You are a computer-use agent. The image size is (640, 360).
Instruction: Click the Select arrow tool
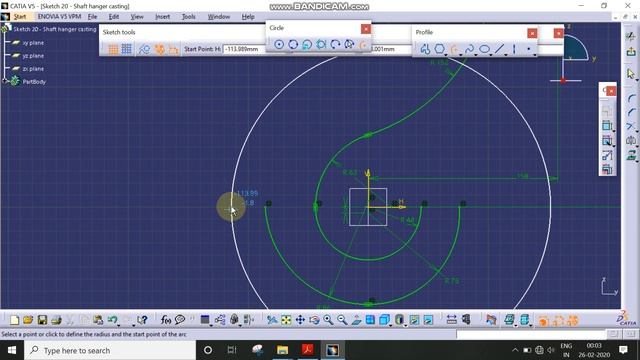pos(631,73)
